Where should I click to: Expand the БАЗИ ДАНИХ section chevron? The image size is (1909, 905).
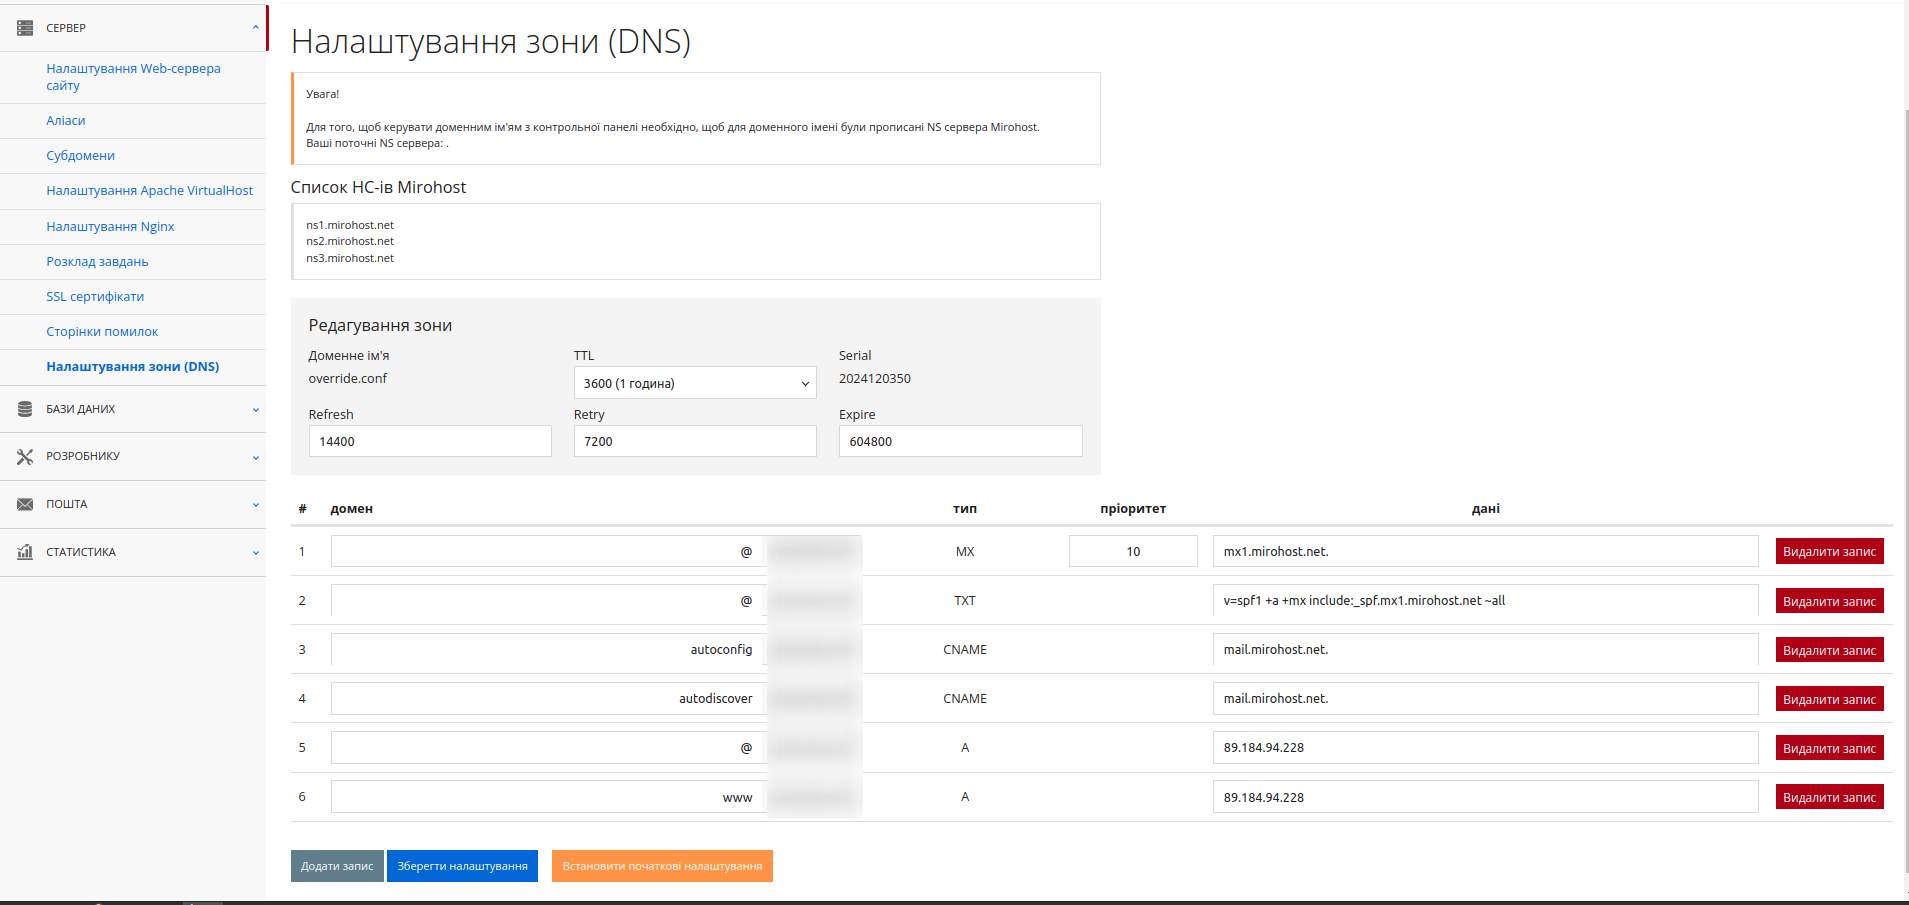[x=256, y=410]
